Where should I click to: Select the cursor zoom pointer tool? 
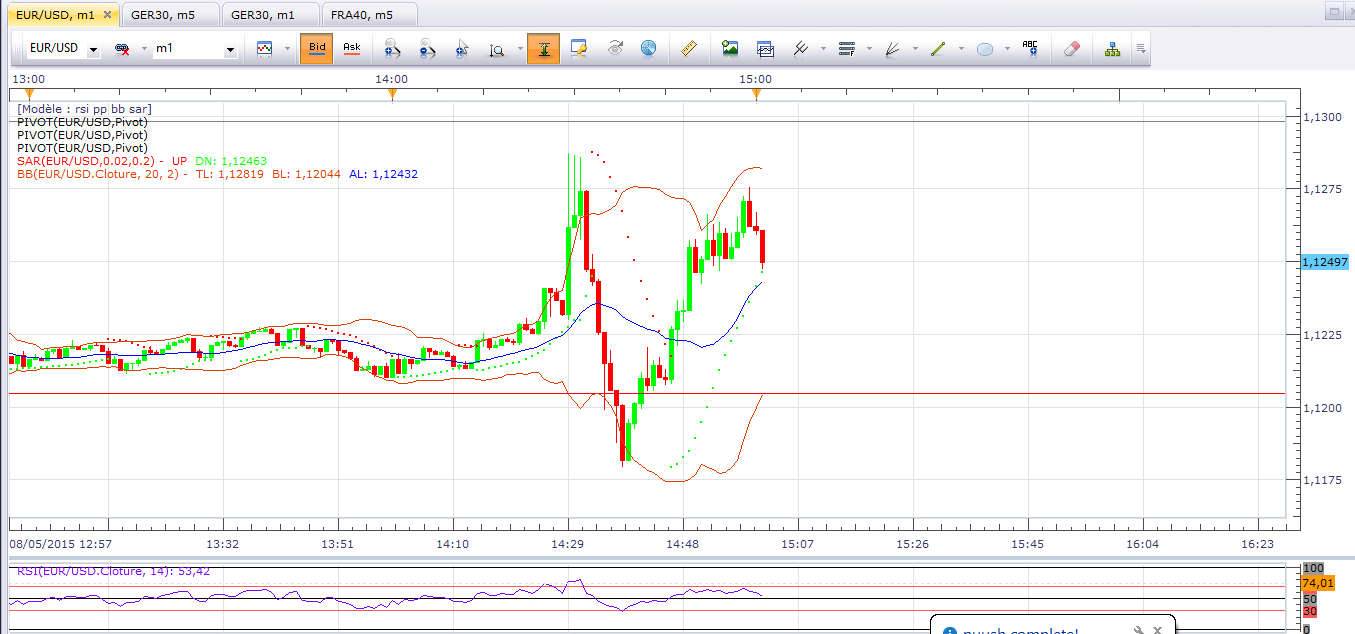click(462, 48)
